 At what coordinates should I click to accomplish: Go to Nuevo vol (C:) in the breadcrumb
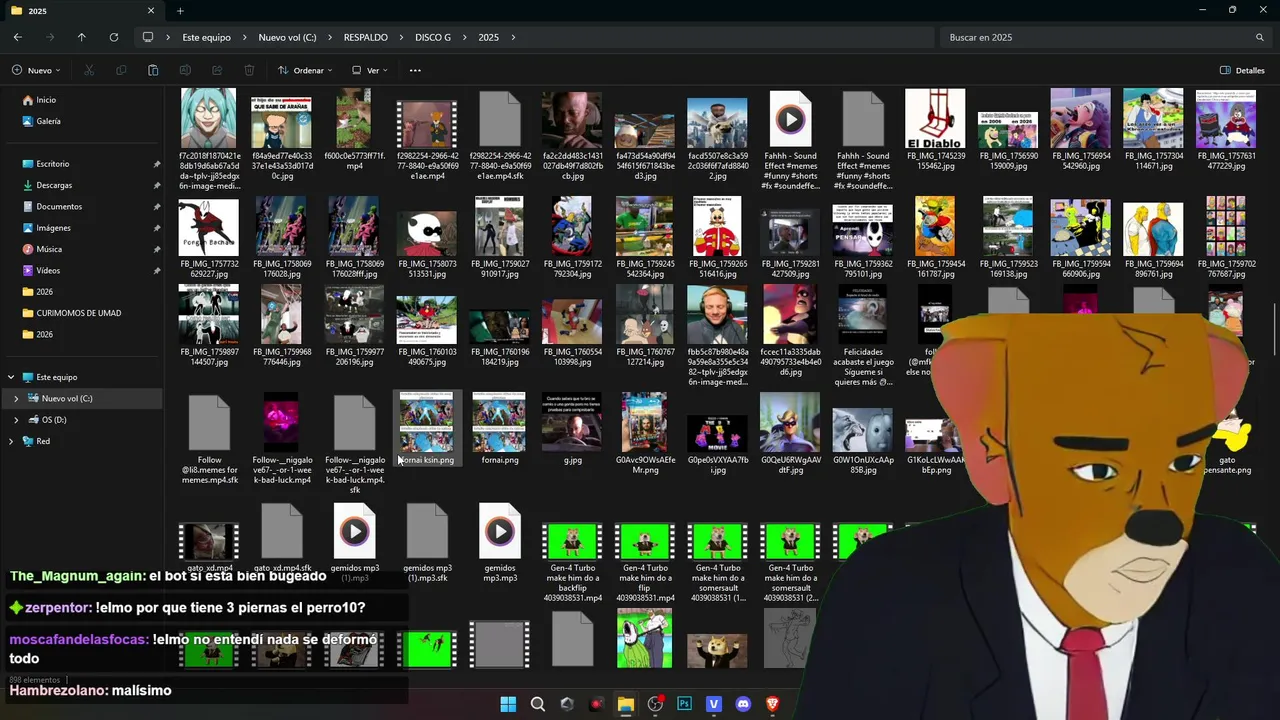point(287,37)
